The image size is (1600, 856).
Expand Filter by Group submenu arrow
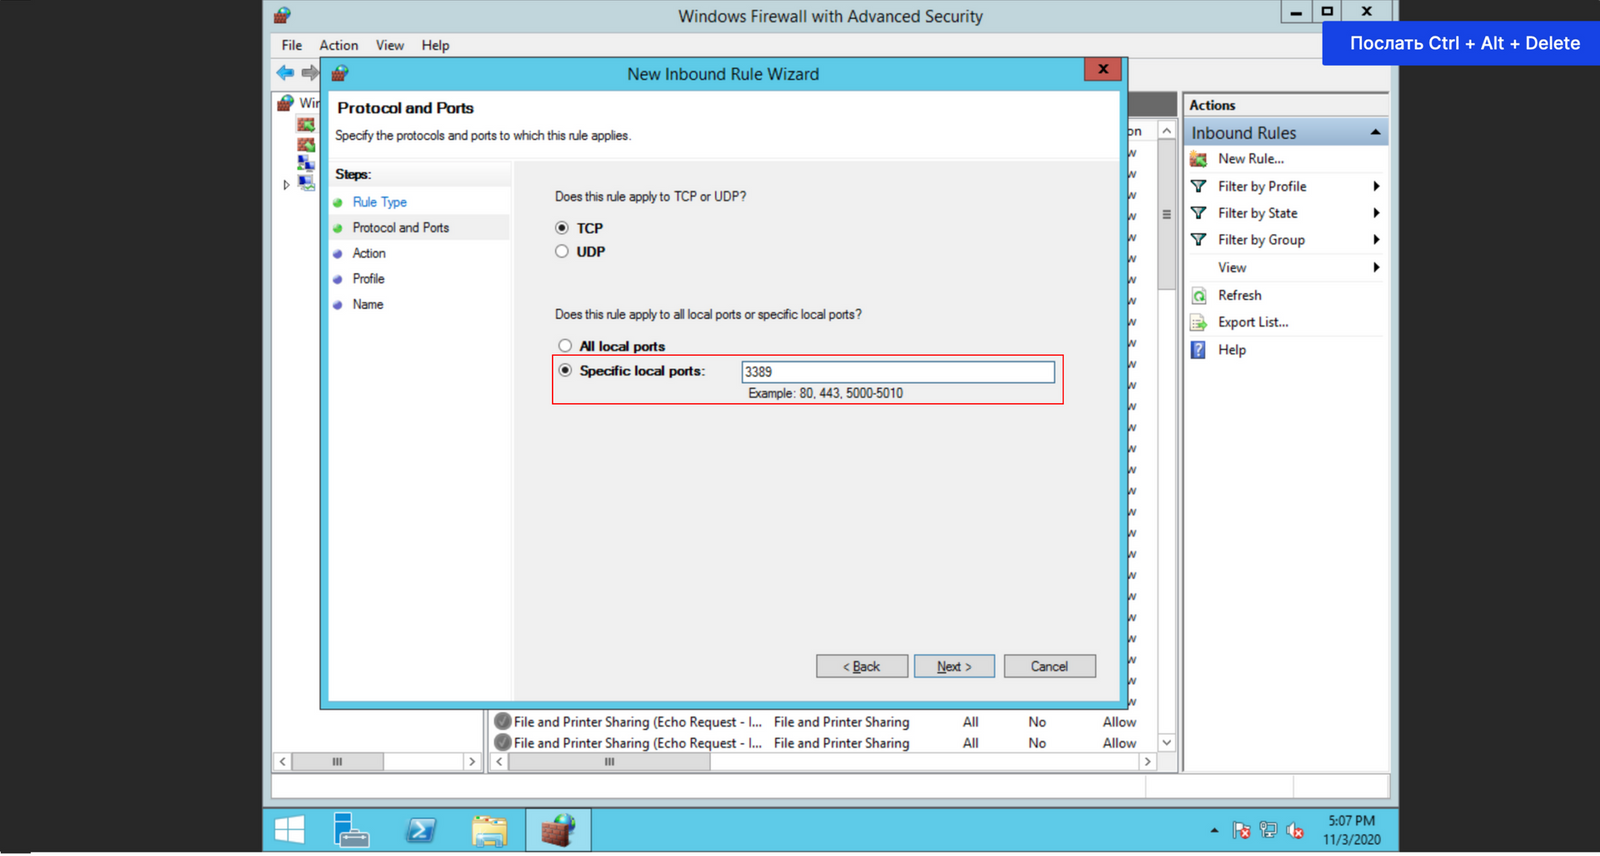pos(1376,240)
